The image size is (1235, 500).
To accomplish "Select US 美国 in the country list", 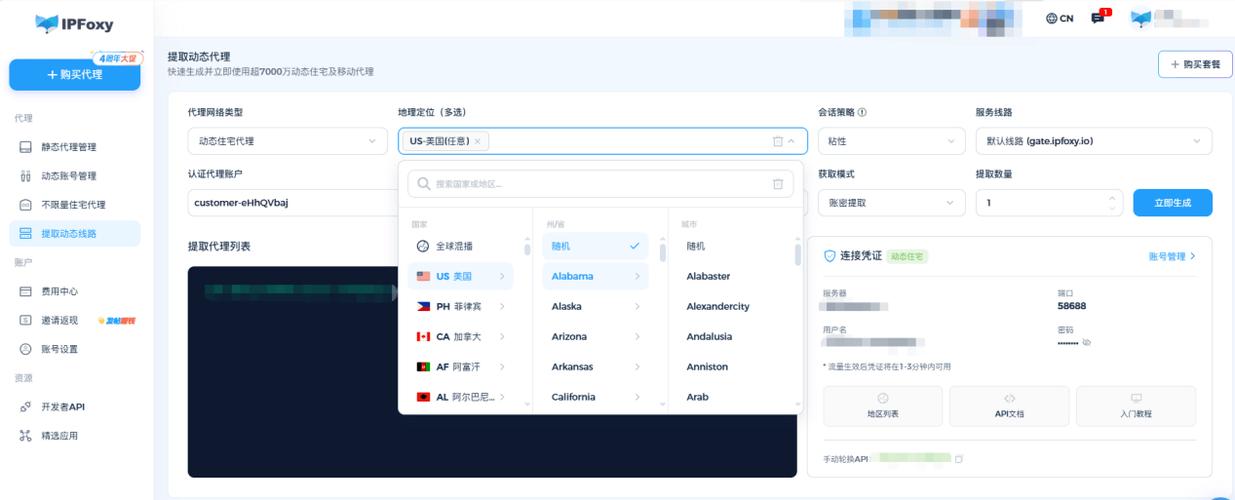I will coord(460,276).
